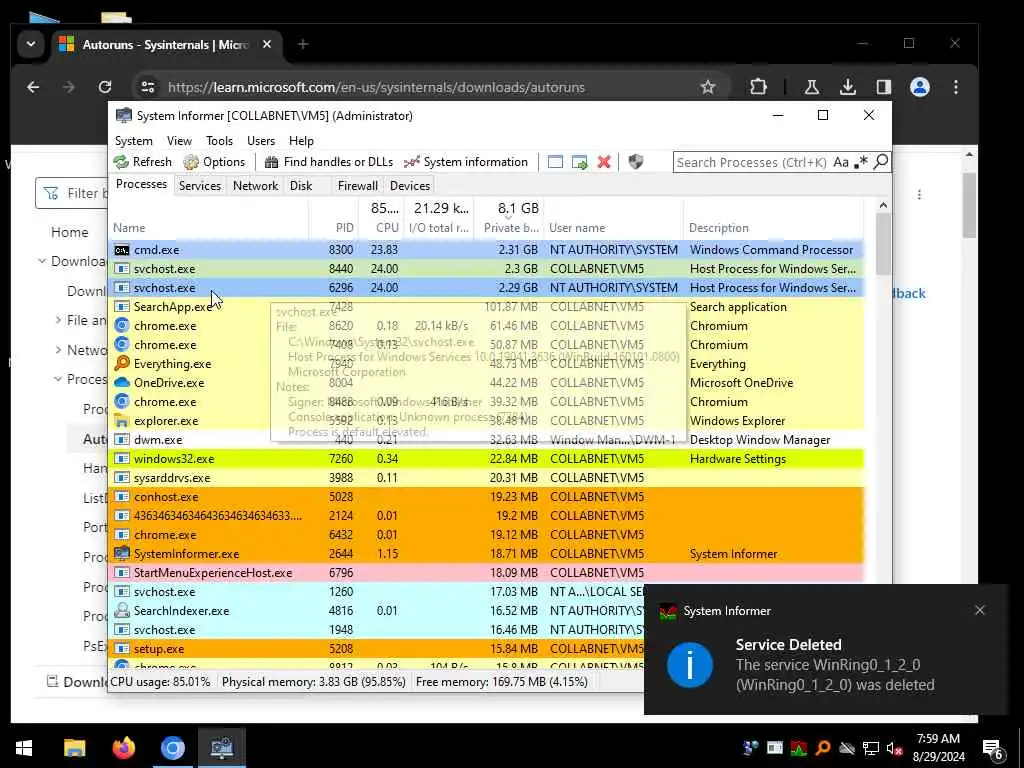Reload the Chrome page
Image resolution: width=1024 pixels, height=768 pixels.
(104, 87)
